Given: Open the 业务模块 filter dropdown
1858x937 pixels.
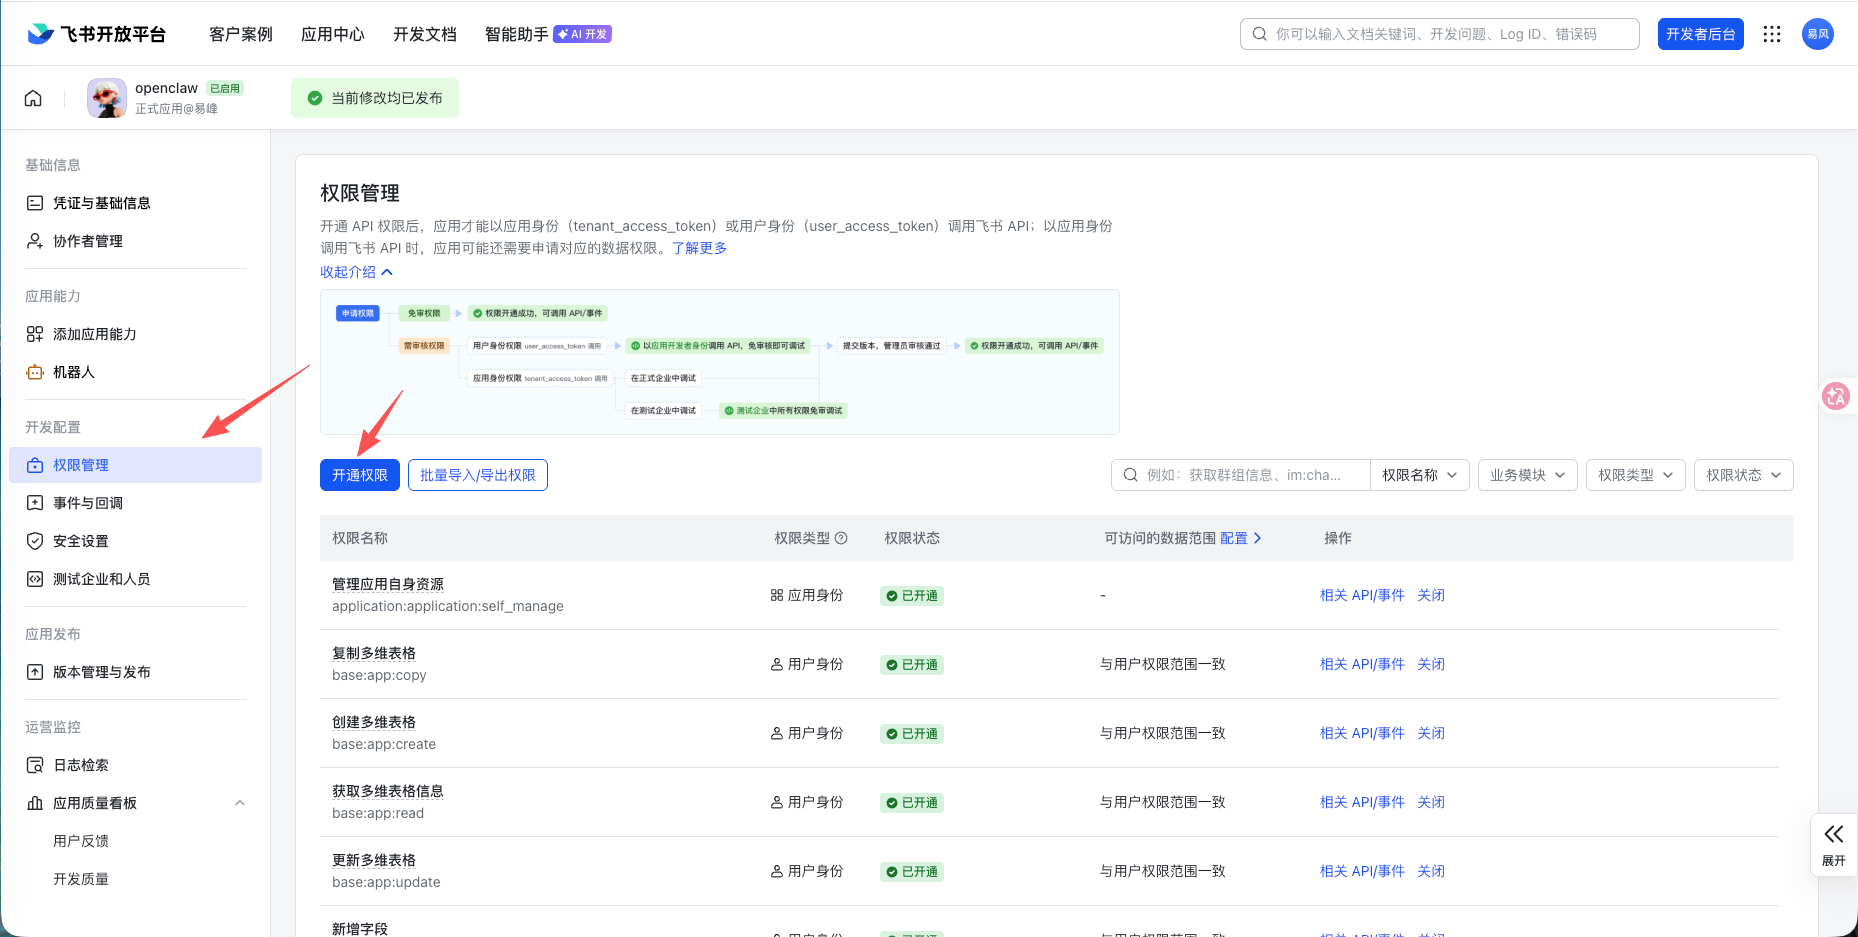Looking at the screenshot, I should click(x=1527, y=475).
